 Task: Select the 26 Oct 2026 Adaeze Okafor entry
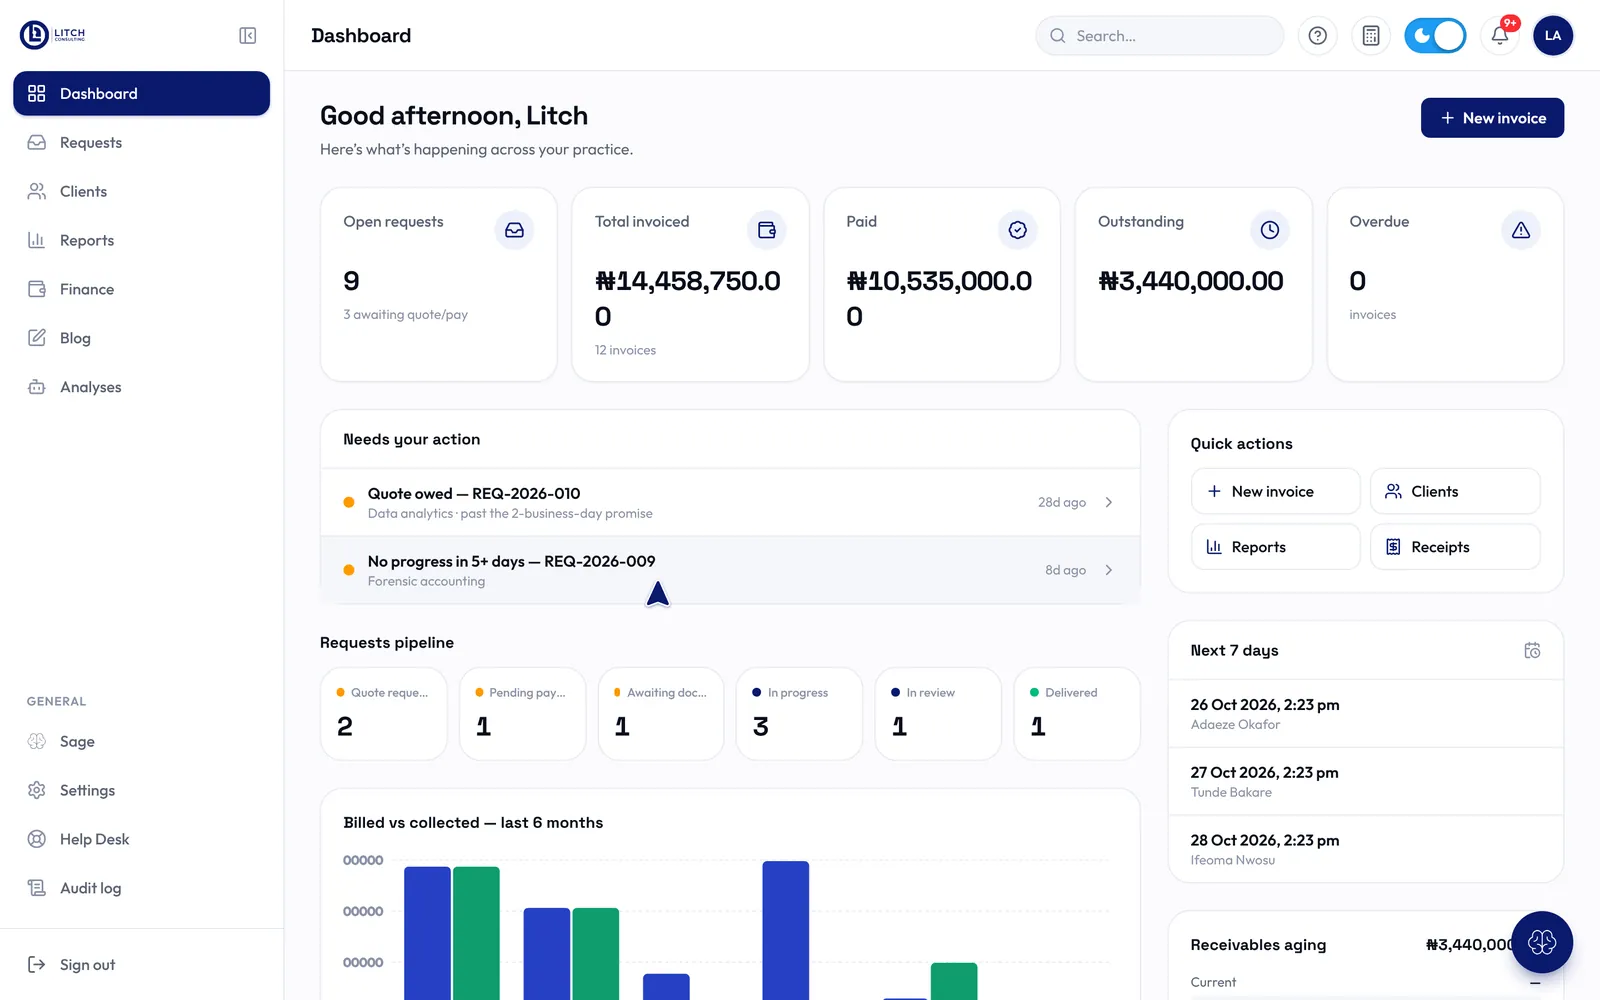tap(1366, 714)
